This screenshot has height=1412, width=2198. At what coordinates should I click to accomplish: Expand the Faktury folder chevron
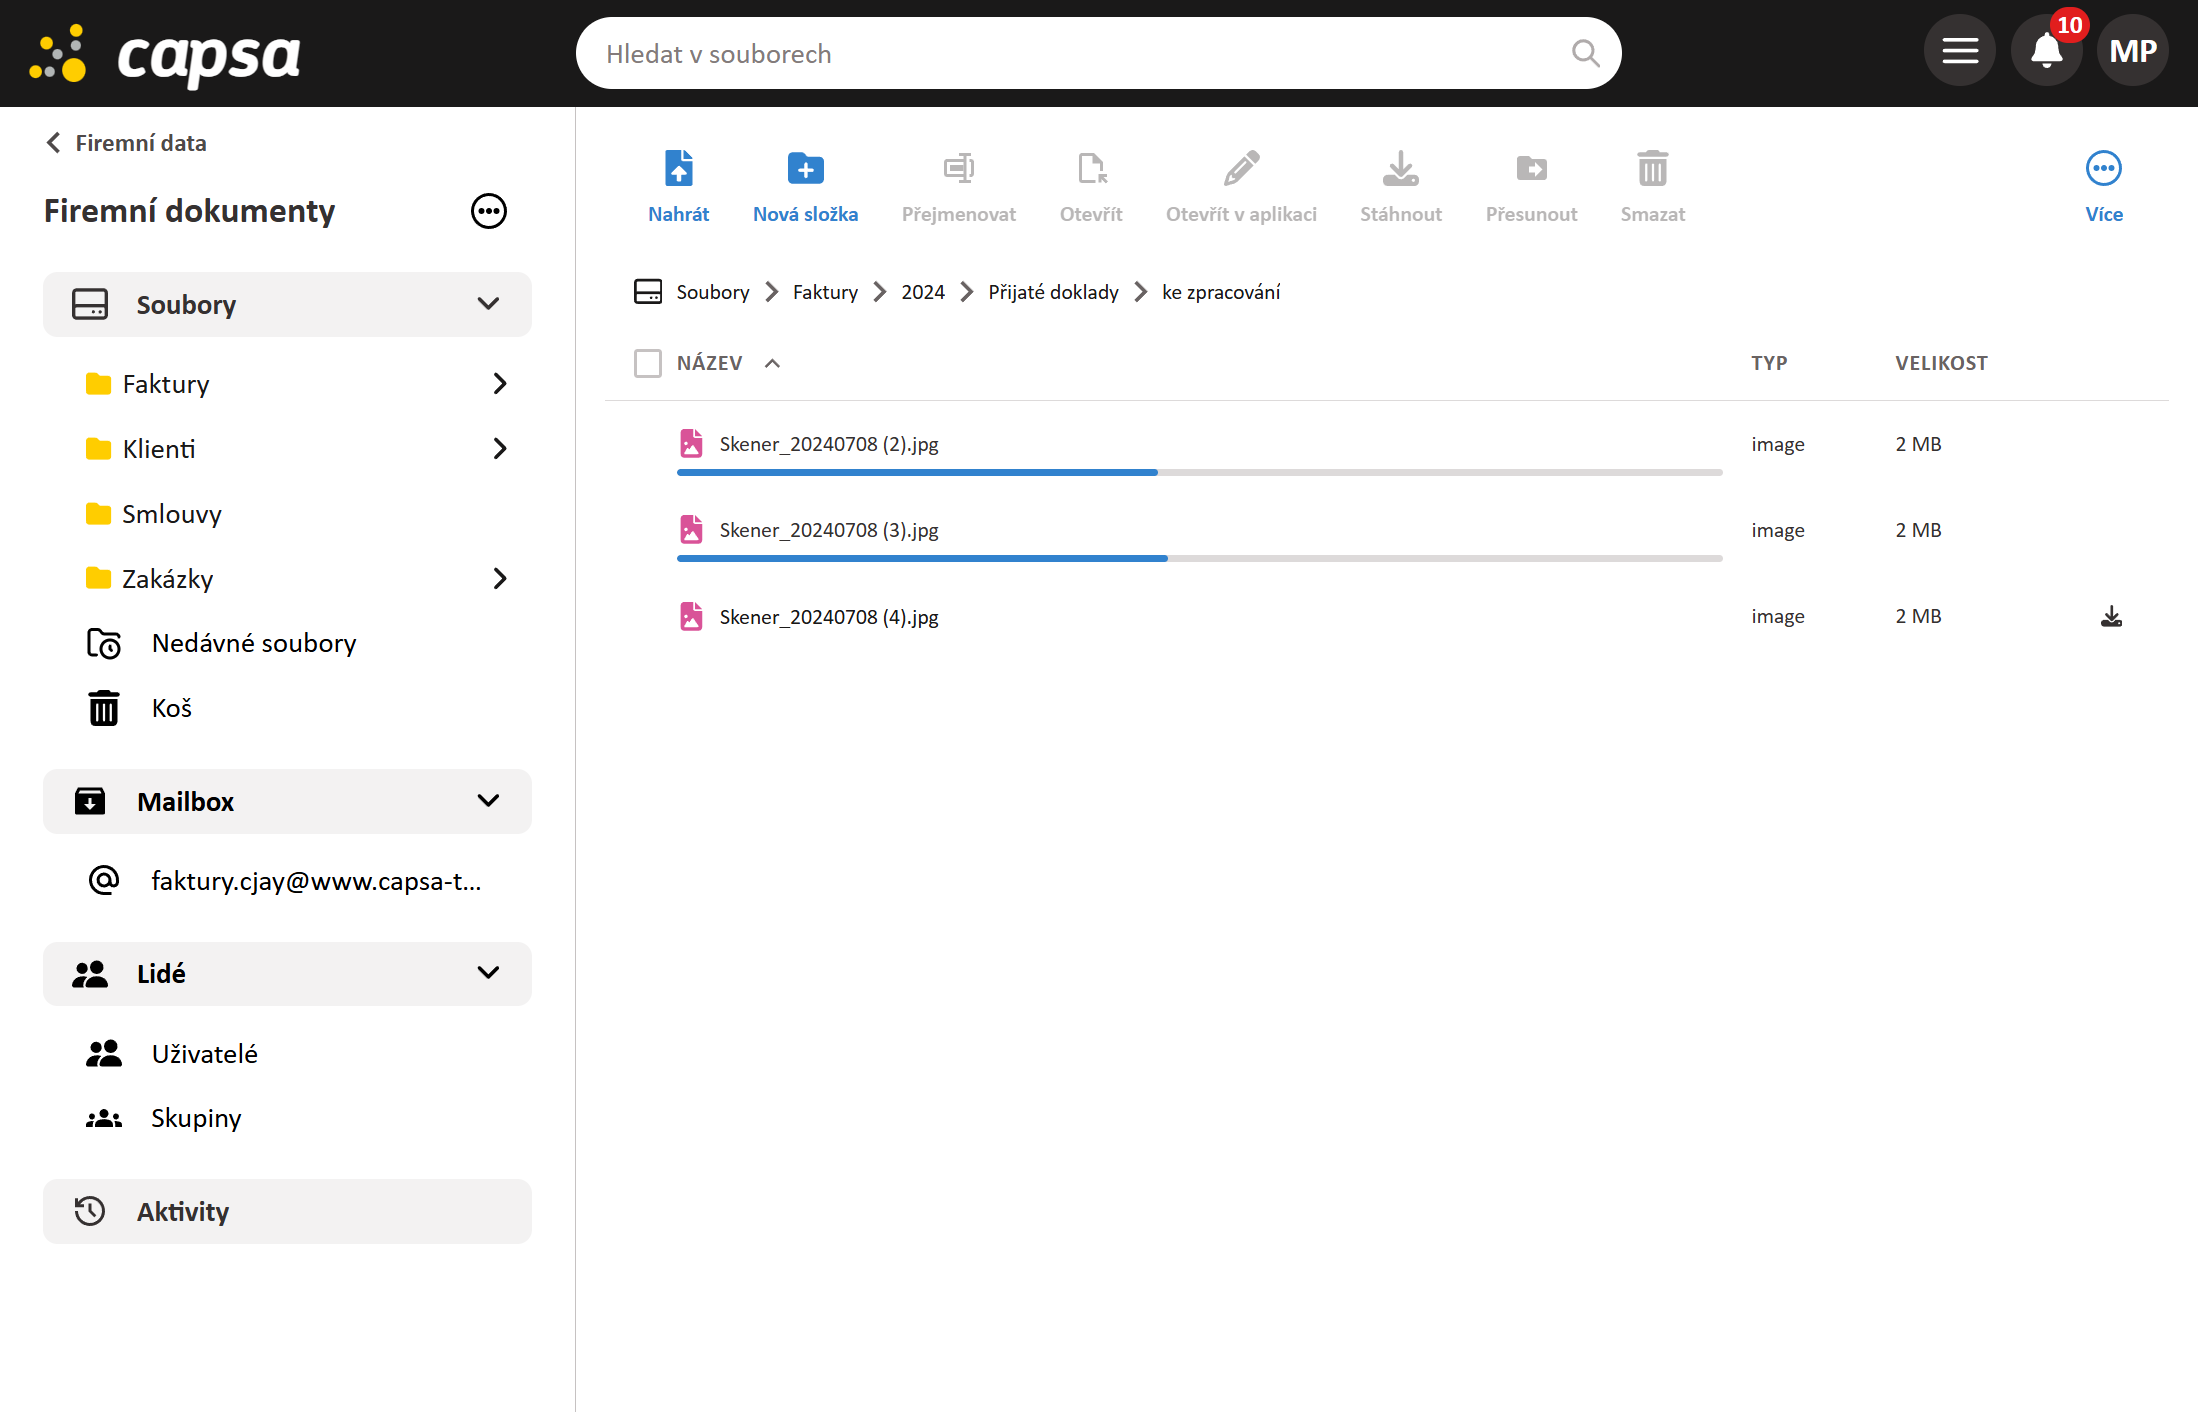click(500, 384)
